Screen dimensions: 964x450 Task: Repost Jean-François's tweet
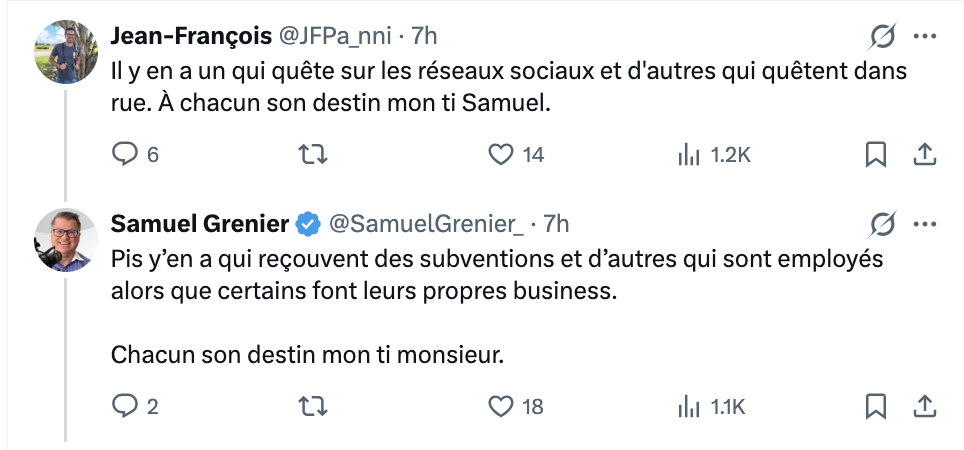[x=314, y=155]
